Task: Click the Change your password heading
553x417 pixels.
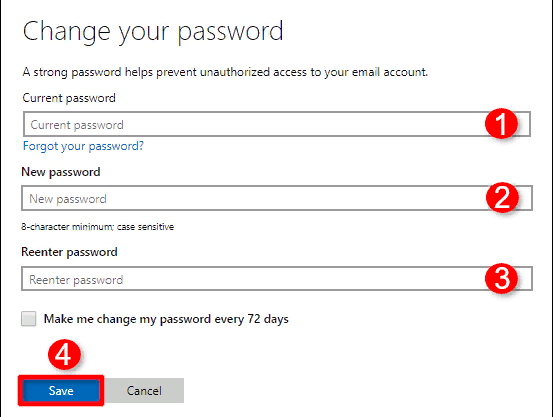Action: pyautogui.click(x=153, y=32)
